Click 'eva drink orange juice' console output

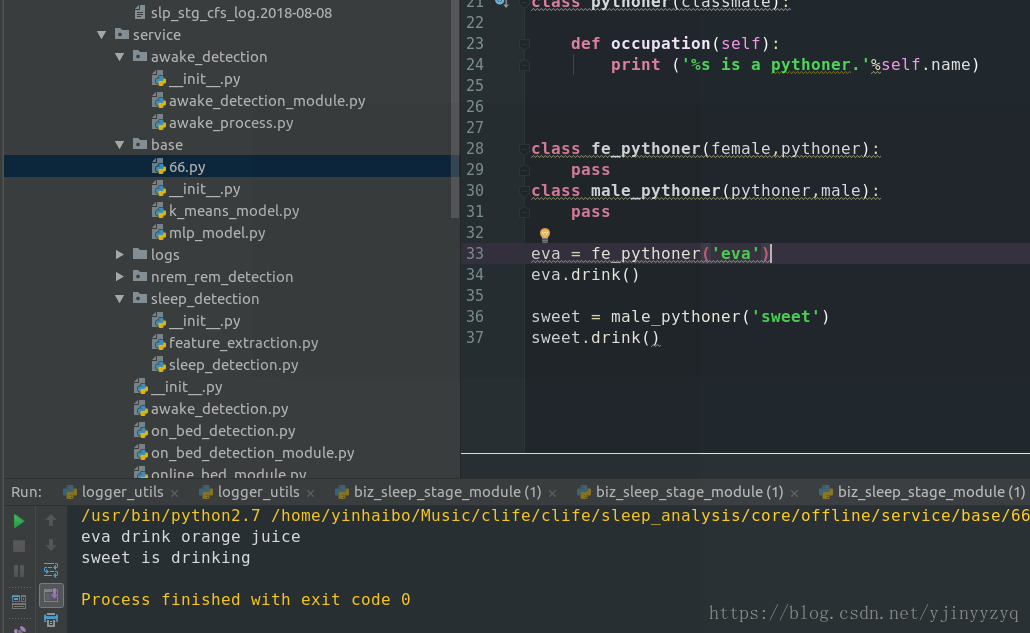point(190,537)
